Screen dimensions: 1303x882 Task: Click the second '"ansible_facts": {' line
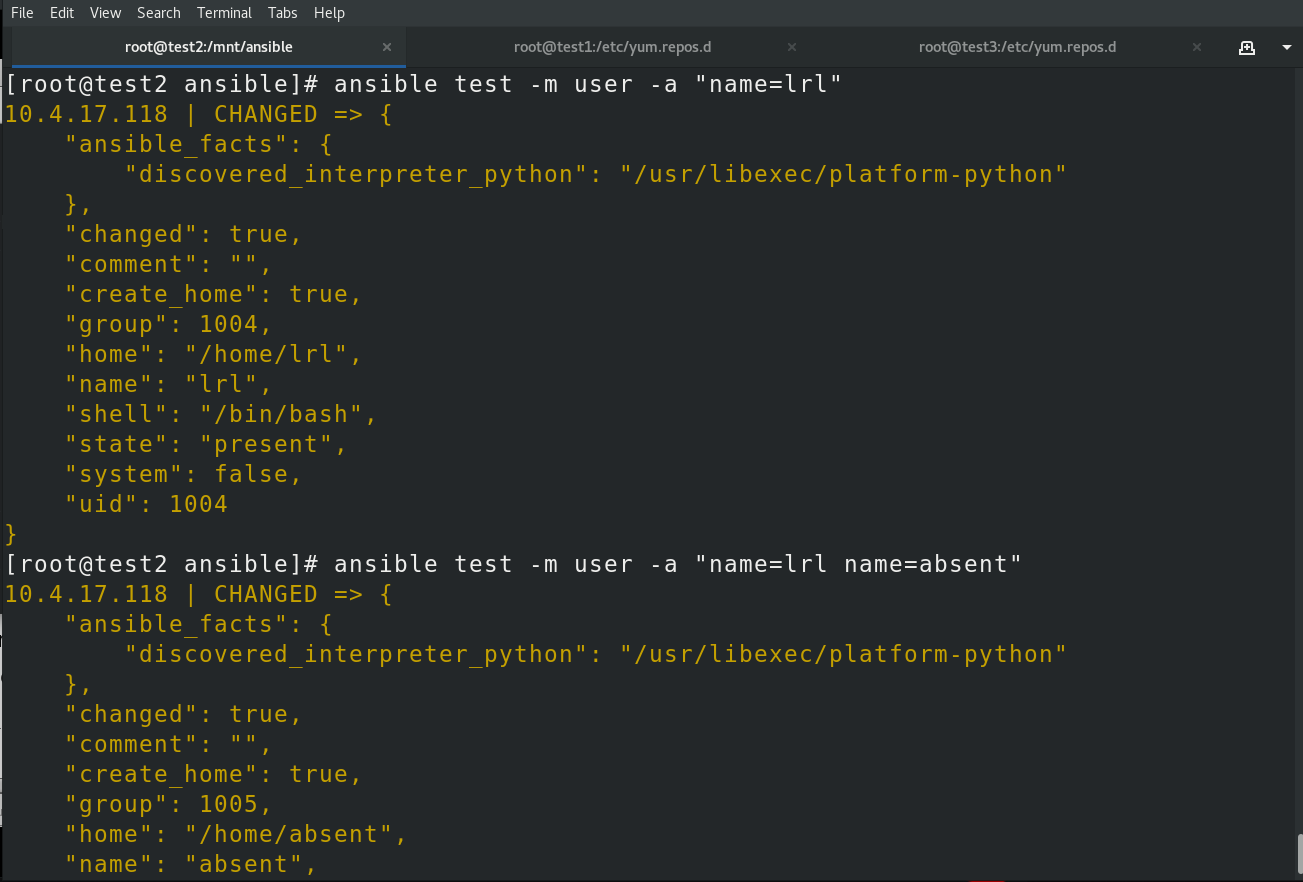click(x=199, y=624)
